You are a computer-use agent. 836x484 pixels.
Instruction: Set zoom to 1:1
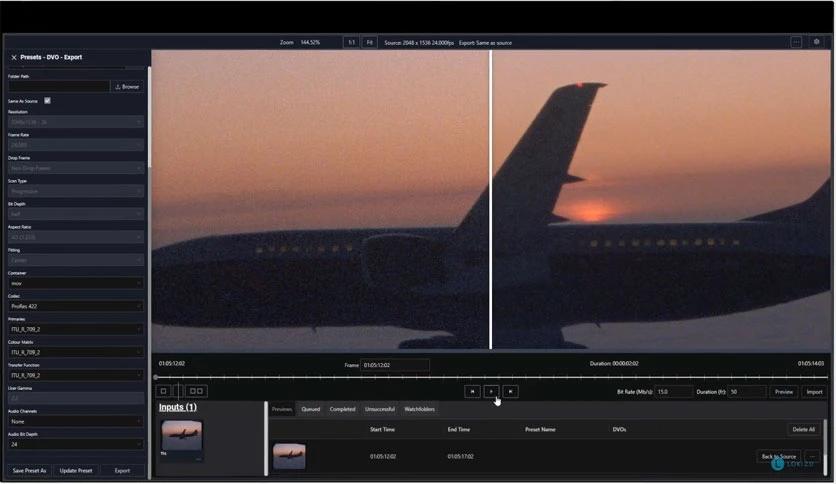(350, 42)
